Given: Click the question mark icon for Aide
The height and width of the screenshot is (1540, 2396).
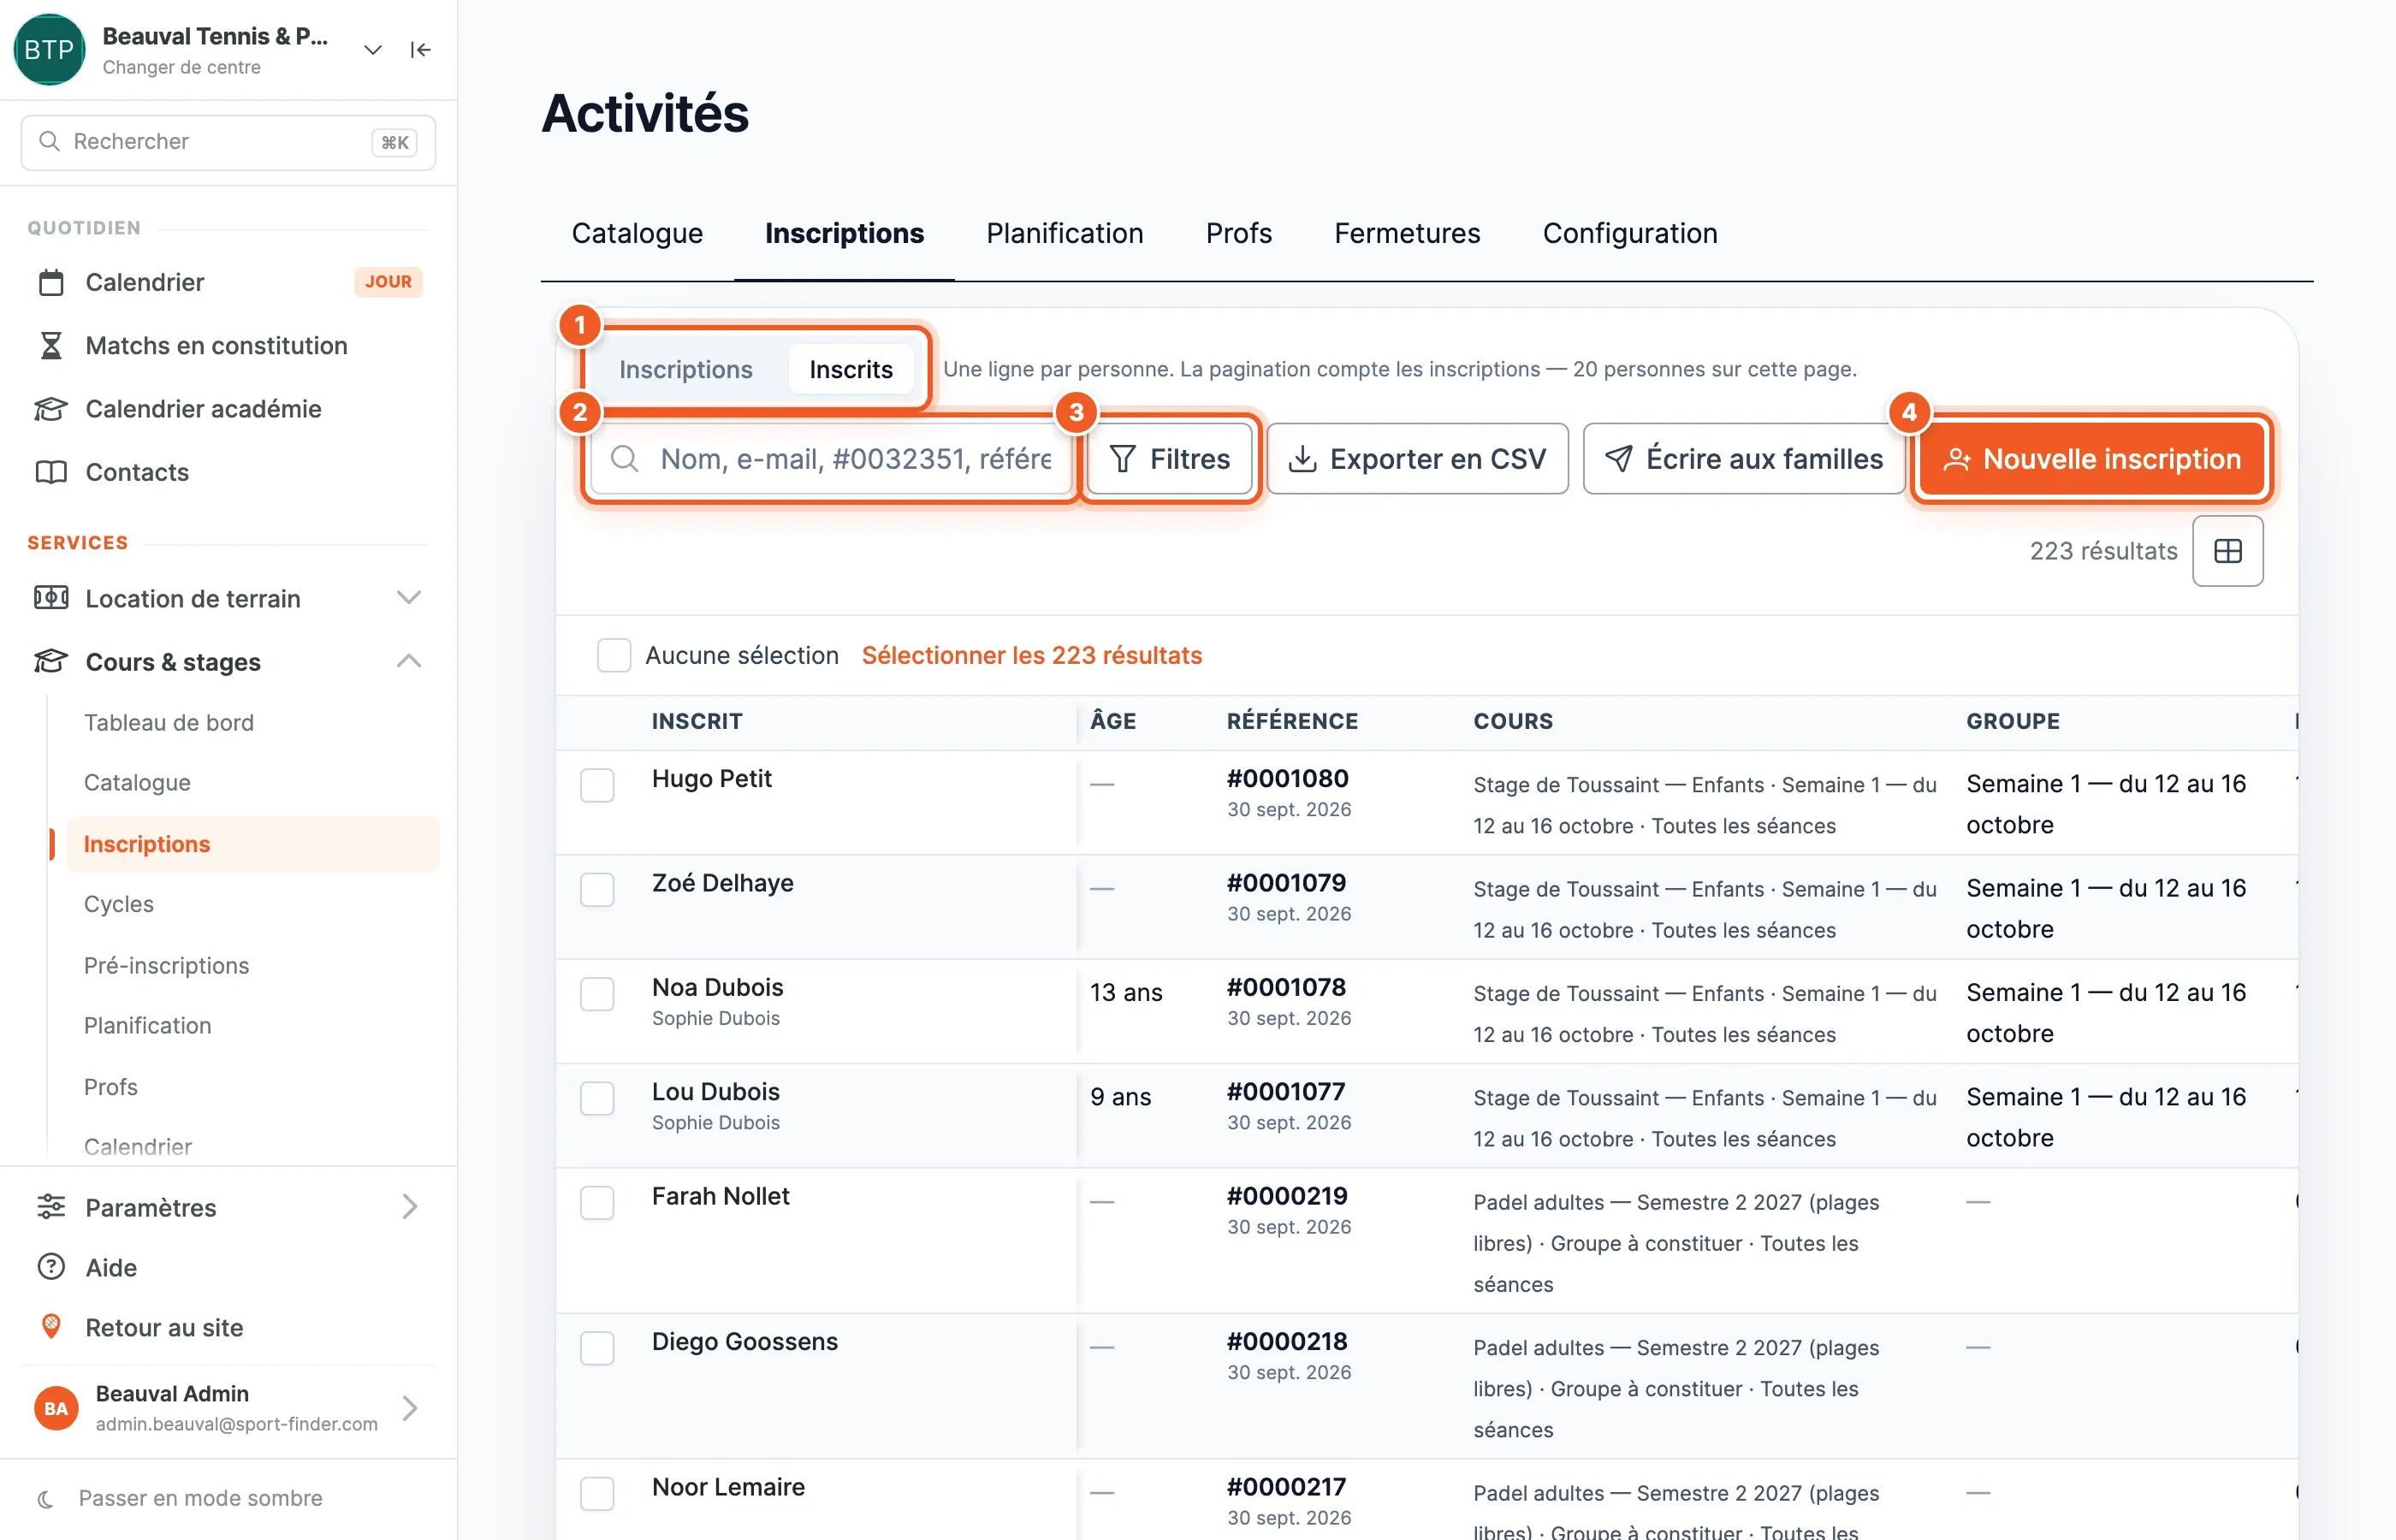Looking at the screenshot, I should (51, 1267).
